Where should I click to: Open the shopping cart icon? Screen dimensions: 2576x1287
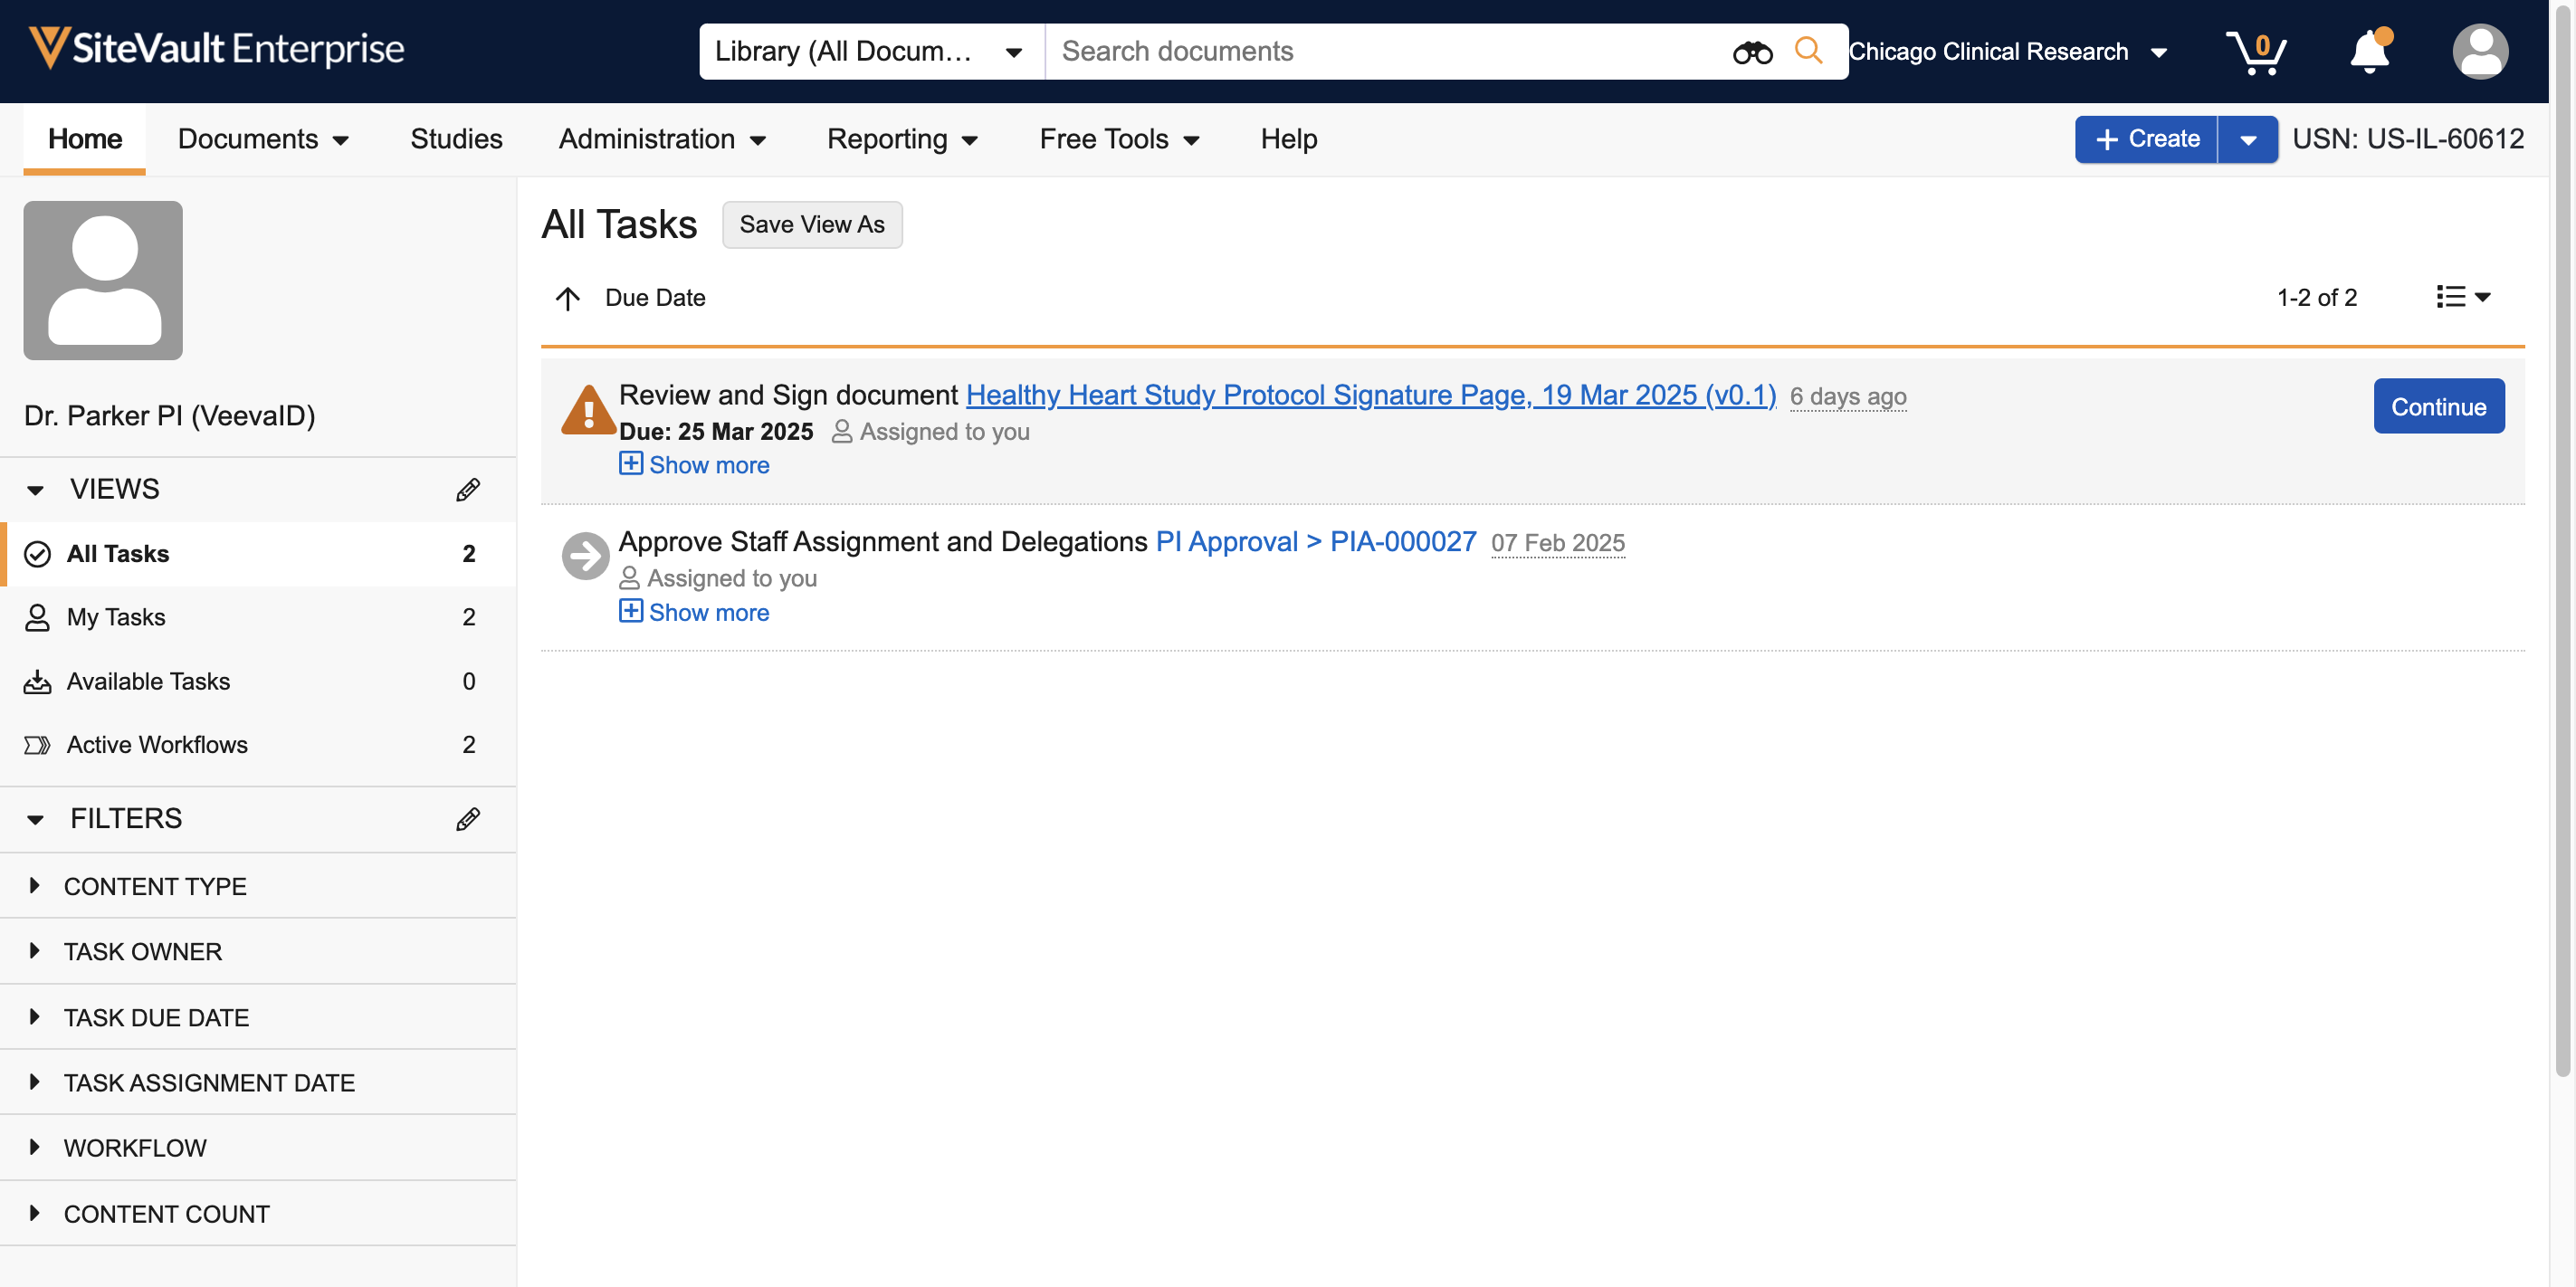(2256, 52)
